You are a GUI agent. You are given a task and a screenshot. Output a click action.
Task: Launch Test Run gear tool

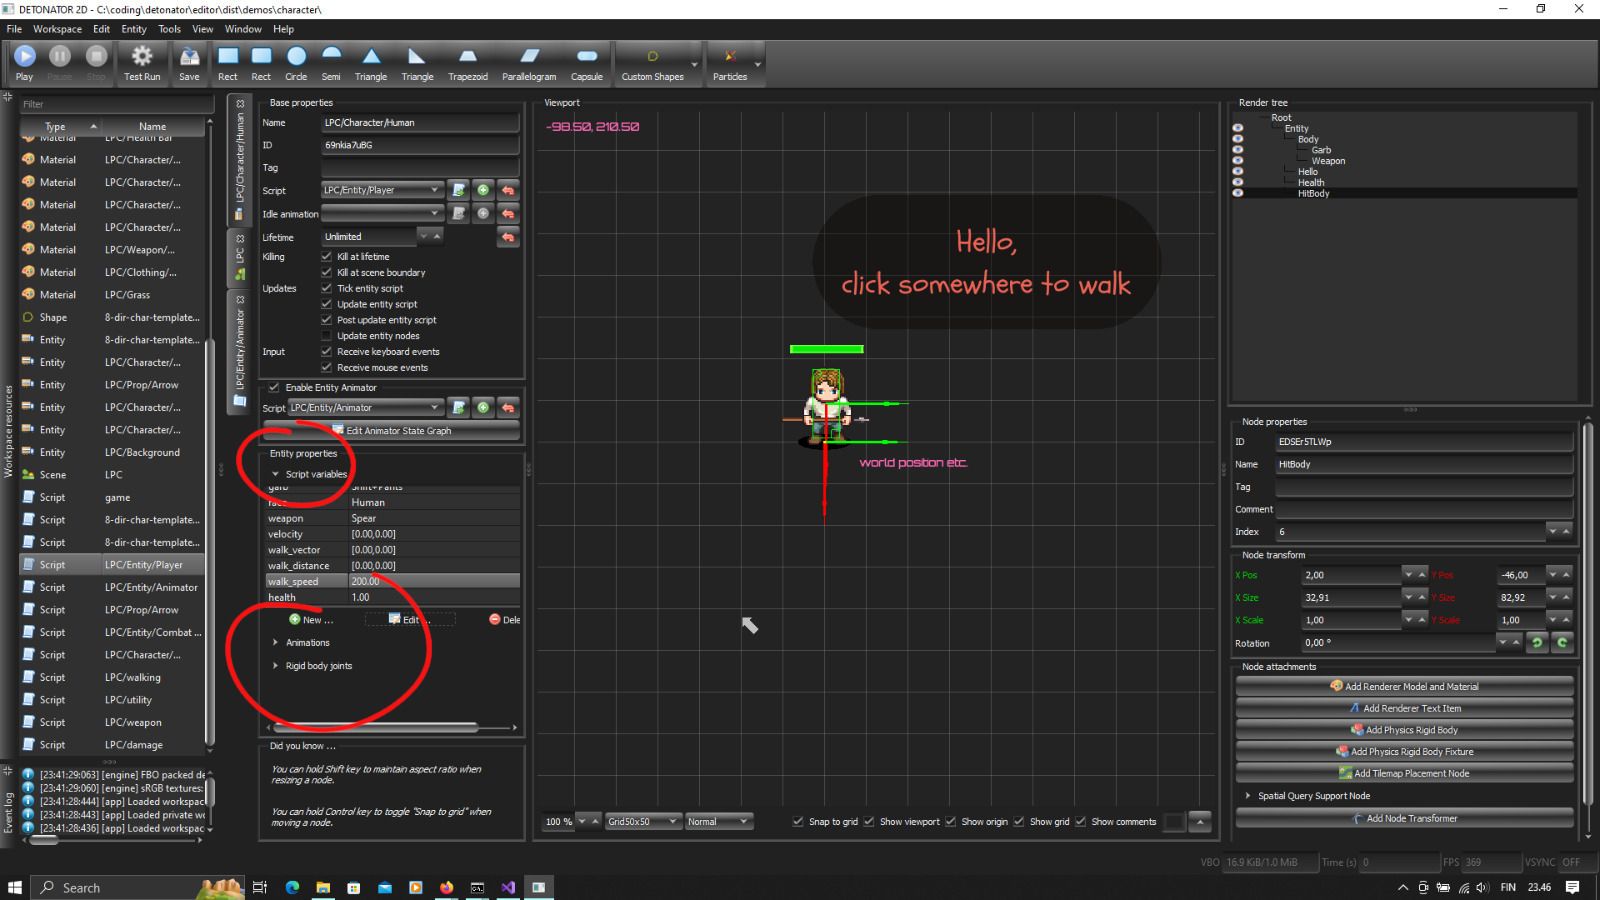pos(142,62)
